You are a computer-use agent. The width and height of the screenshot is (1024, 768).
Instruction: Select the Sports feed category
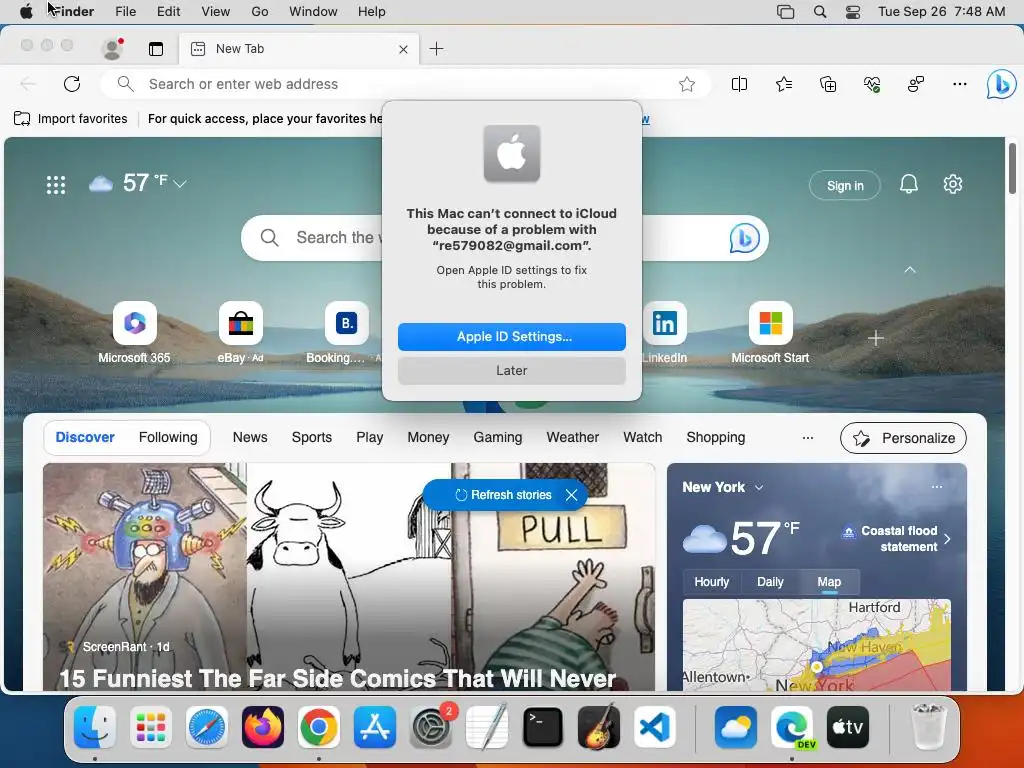point(312,438)
